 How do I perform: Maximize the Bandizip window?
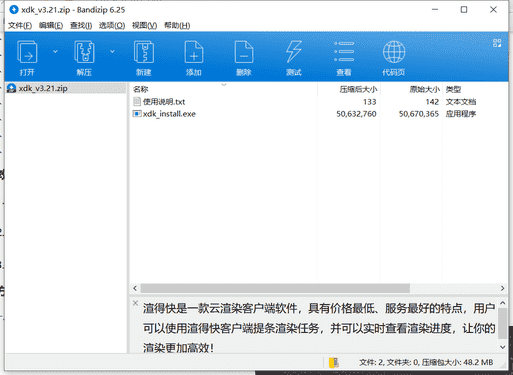point(464,10)
